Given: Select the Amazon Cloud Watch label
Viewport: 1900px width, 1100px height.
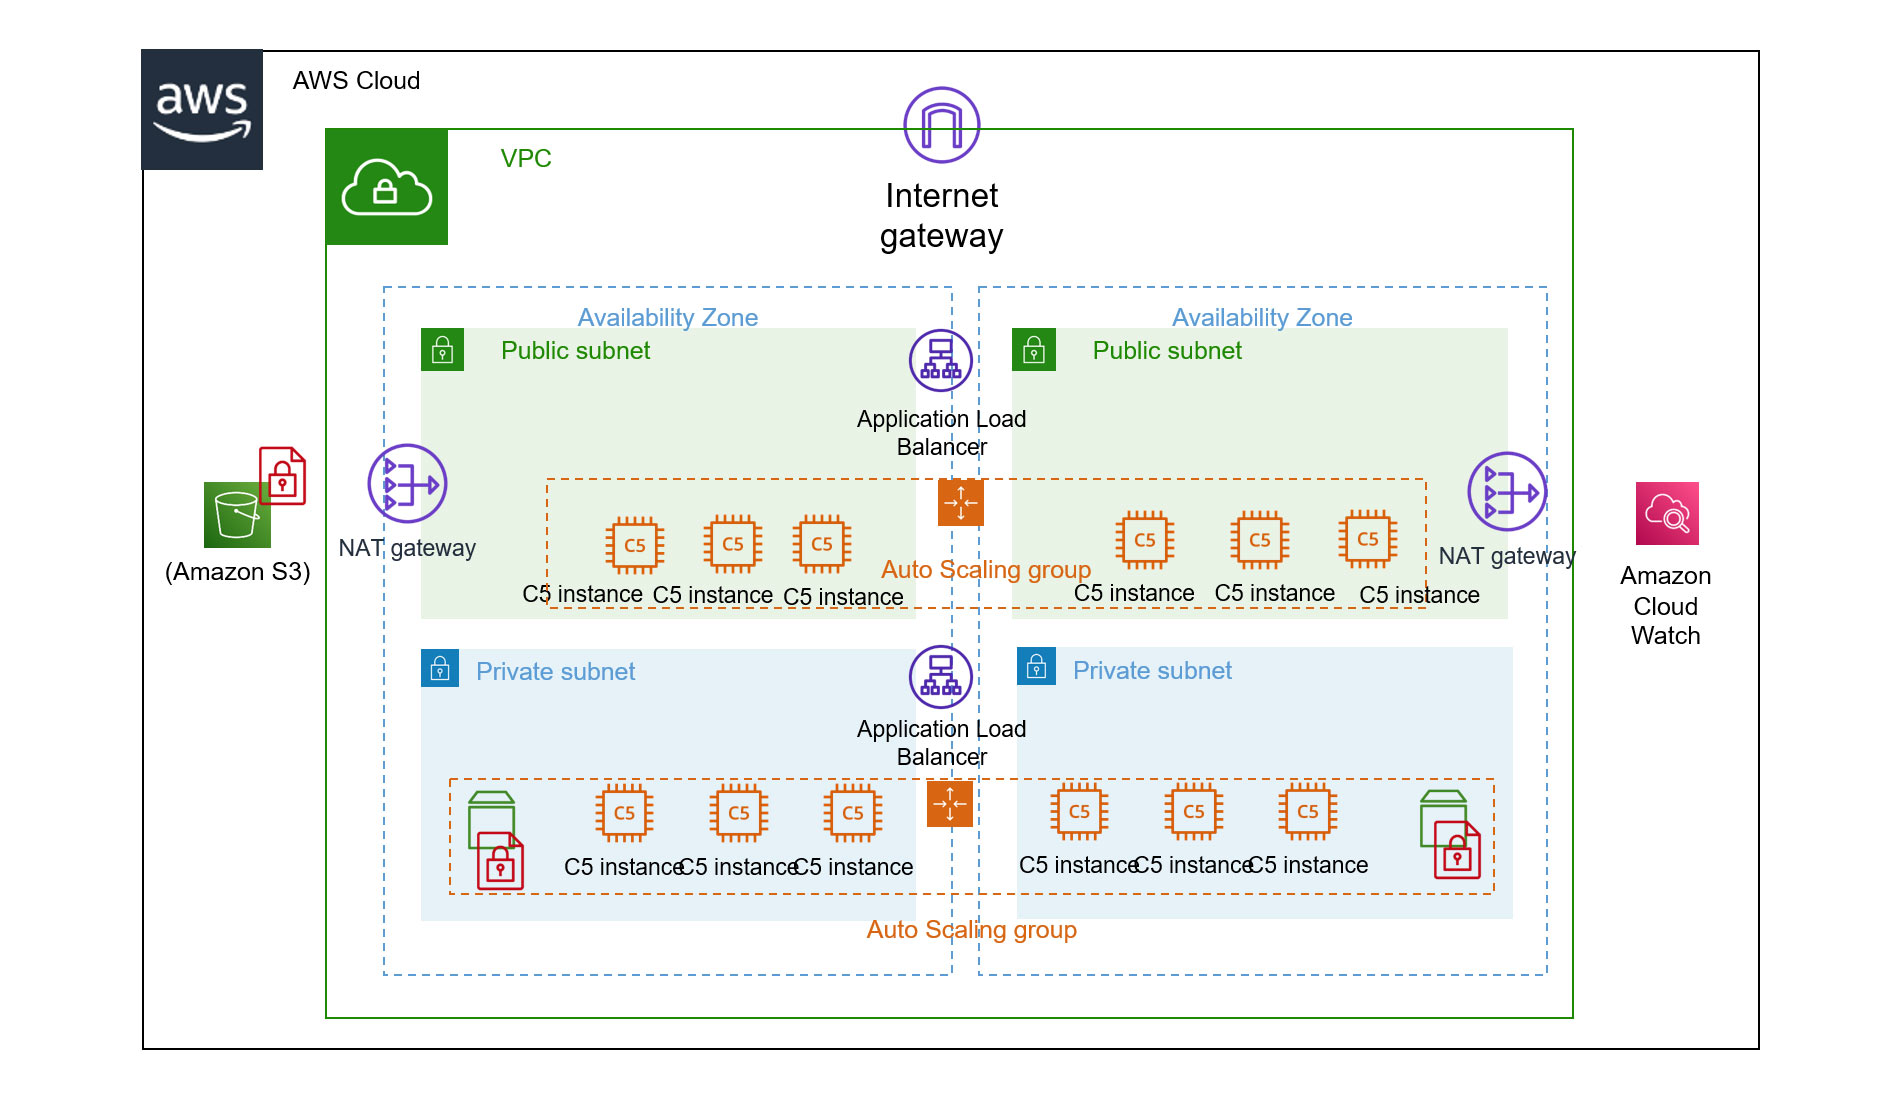Looking at the screenshot, I should pyautogui.click(x=1666, y=605).
